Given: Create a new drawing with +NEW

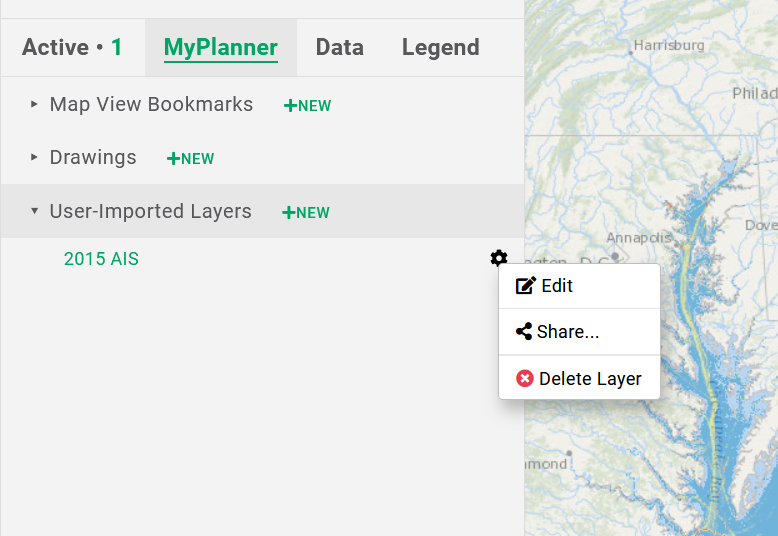Looking at the screenshot, I should (190, 158).
